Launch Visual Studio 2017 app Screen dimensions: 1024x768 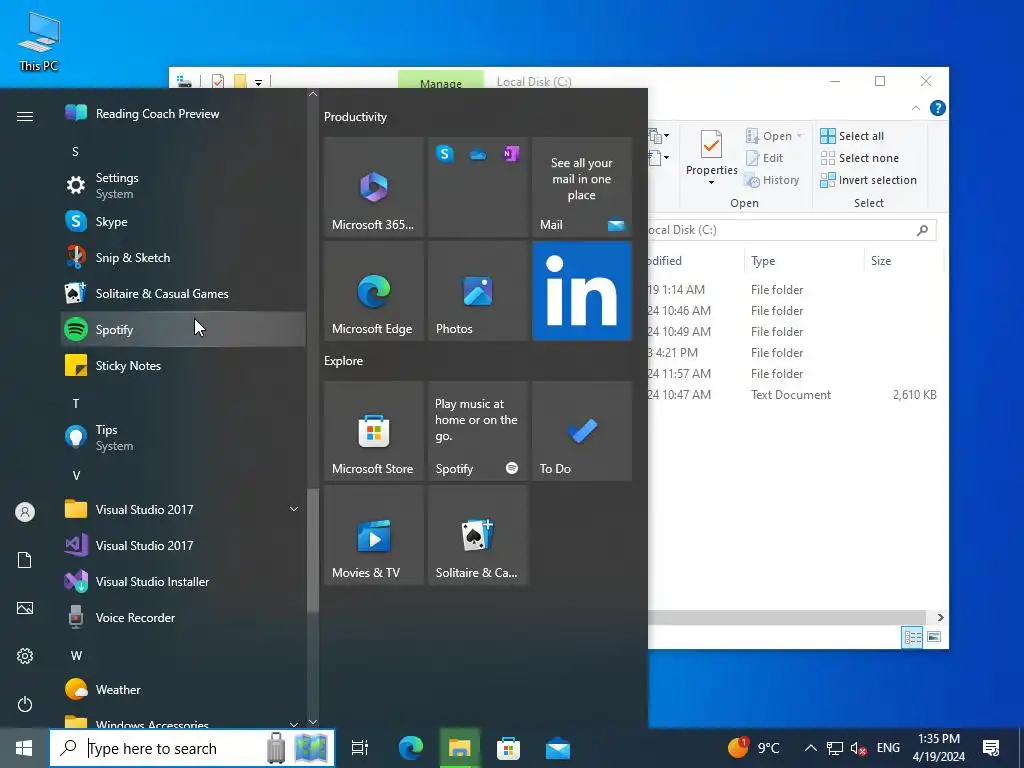click(183, 545)
